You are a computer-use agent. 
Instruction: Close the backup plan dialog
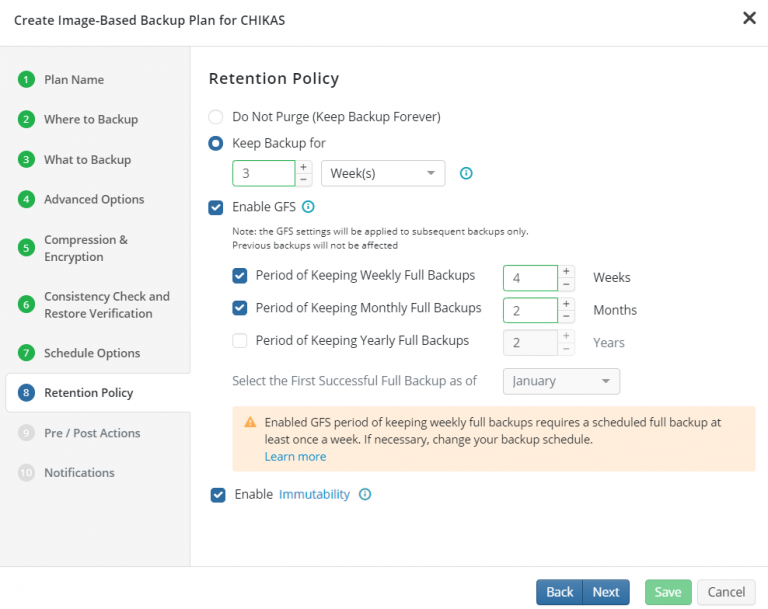click(x=749, y=18)
